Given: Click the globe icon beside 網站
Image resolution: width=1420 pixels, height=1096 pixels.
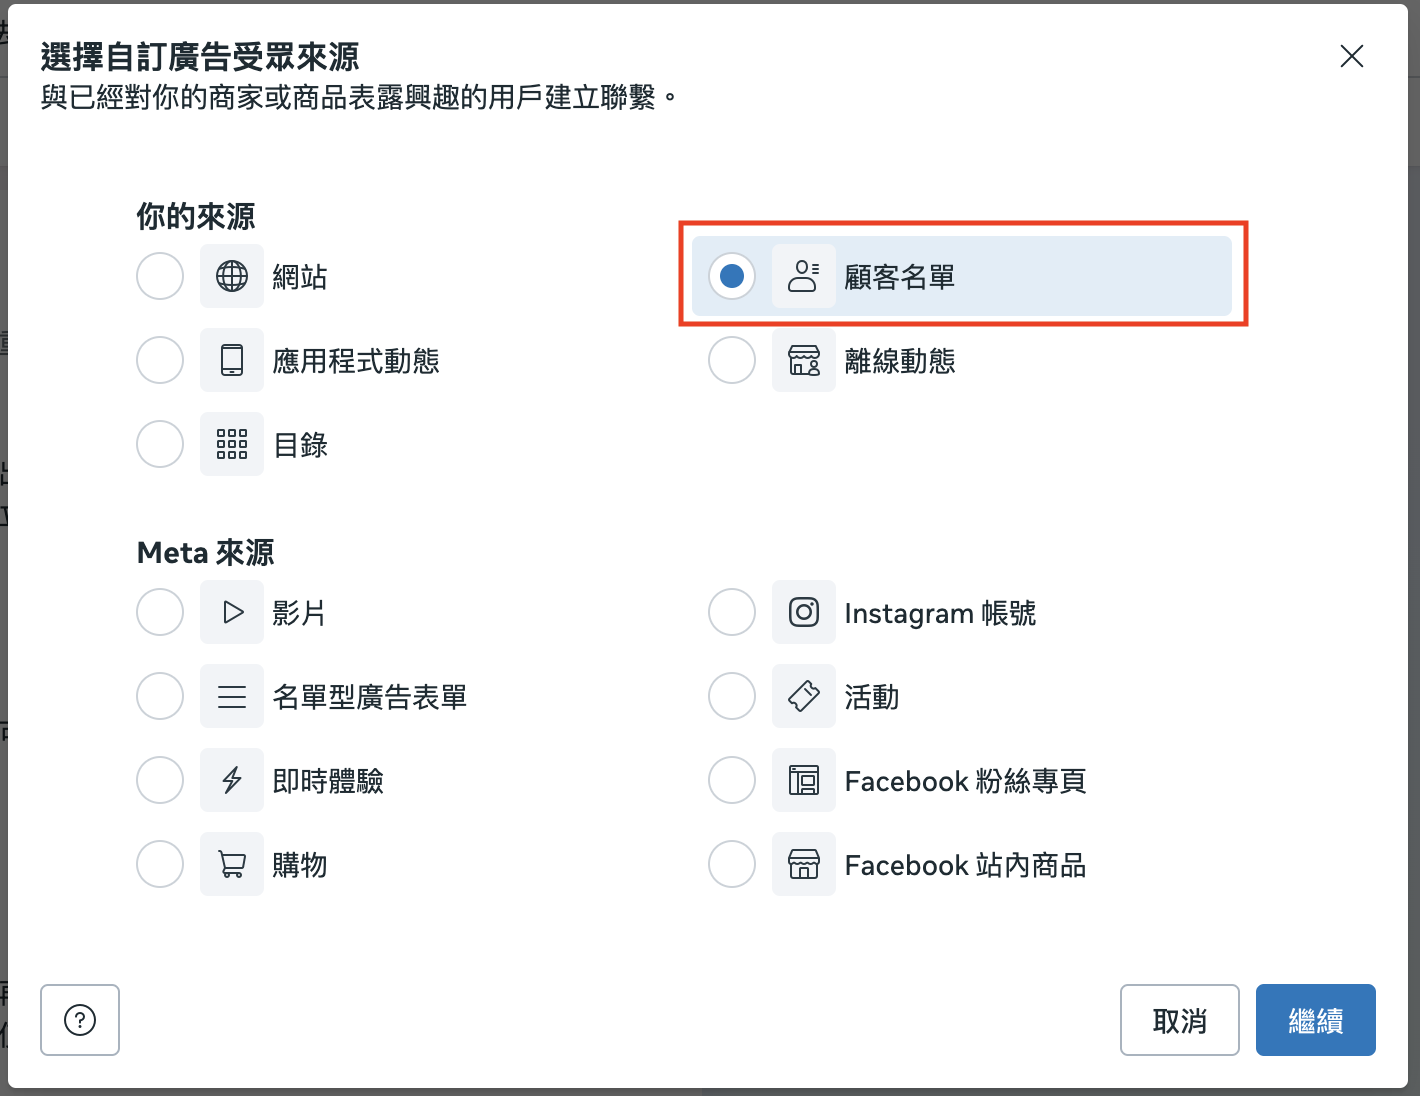Looking at the screenshot, I should (231, 276).
